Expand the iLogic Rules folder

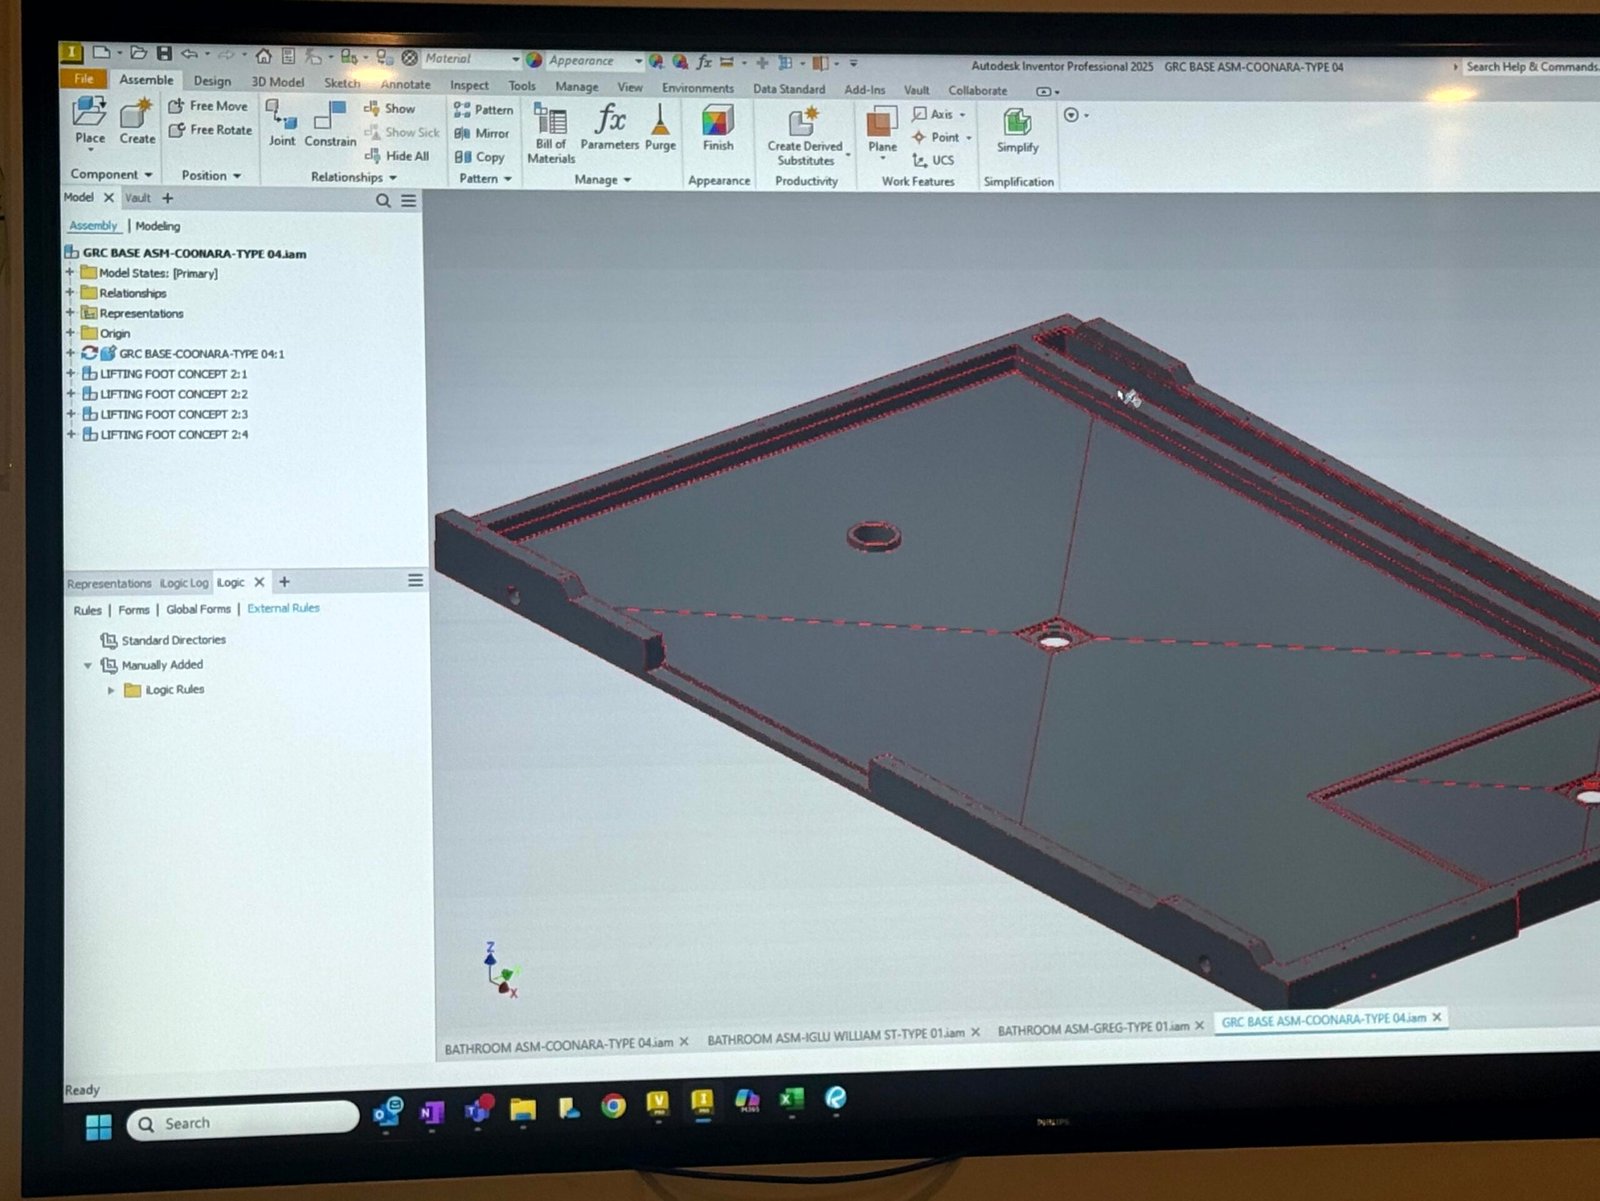pos(111,690)
